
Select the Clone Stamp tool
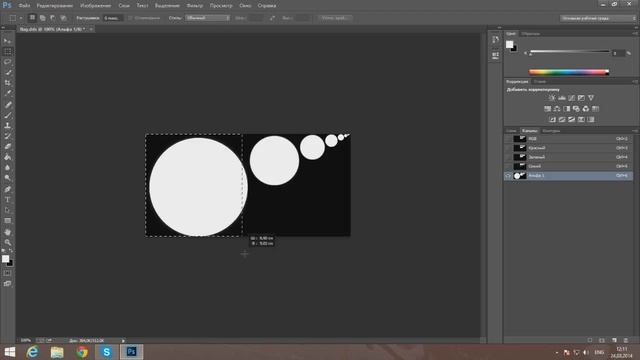coord(7,126)
